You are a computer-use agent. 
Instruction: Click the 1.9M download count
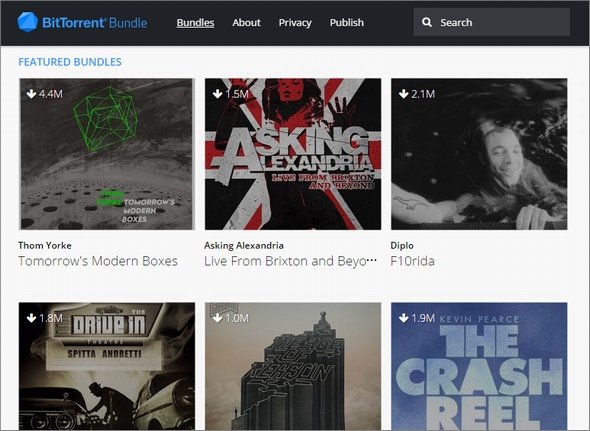point(423,318)
